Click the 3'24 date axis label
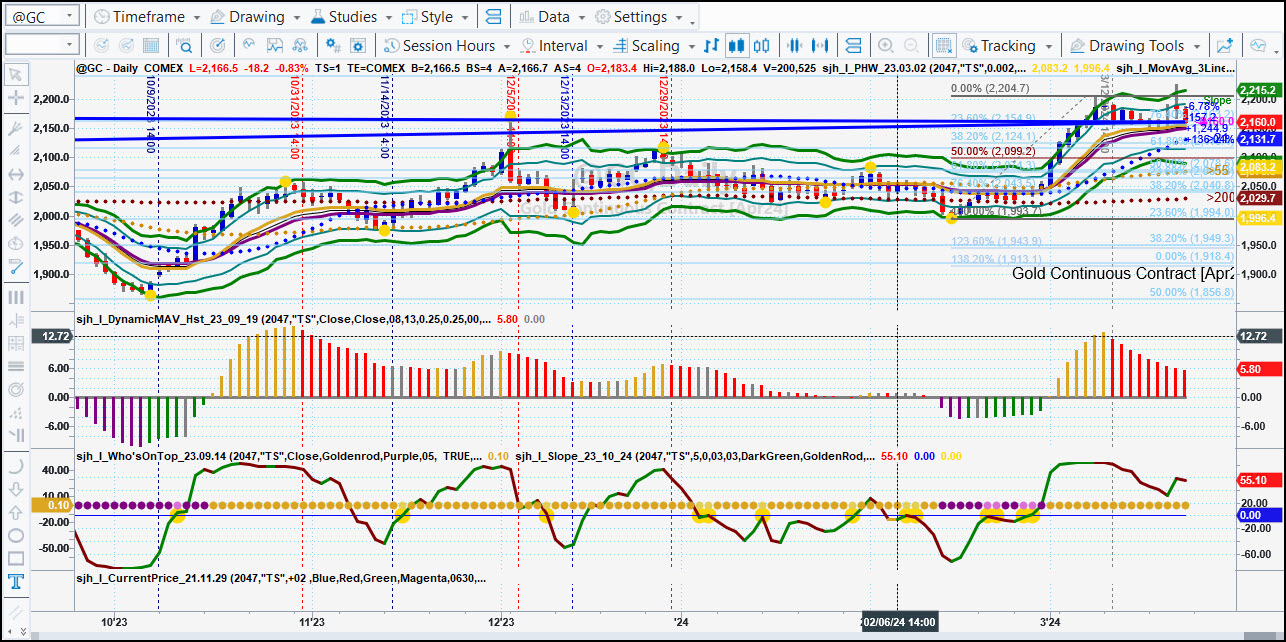This screenshot has height=642, width=1286. point(1051,622)
